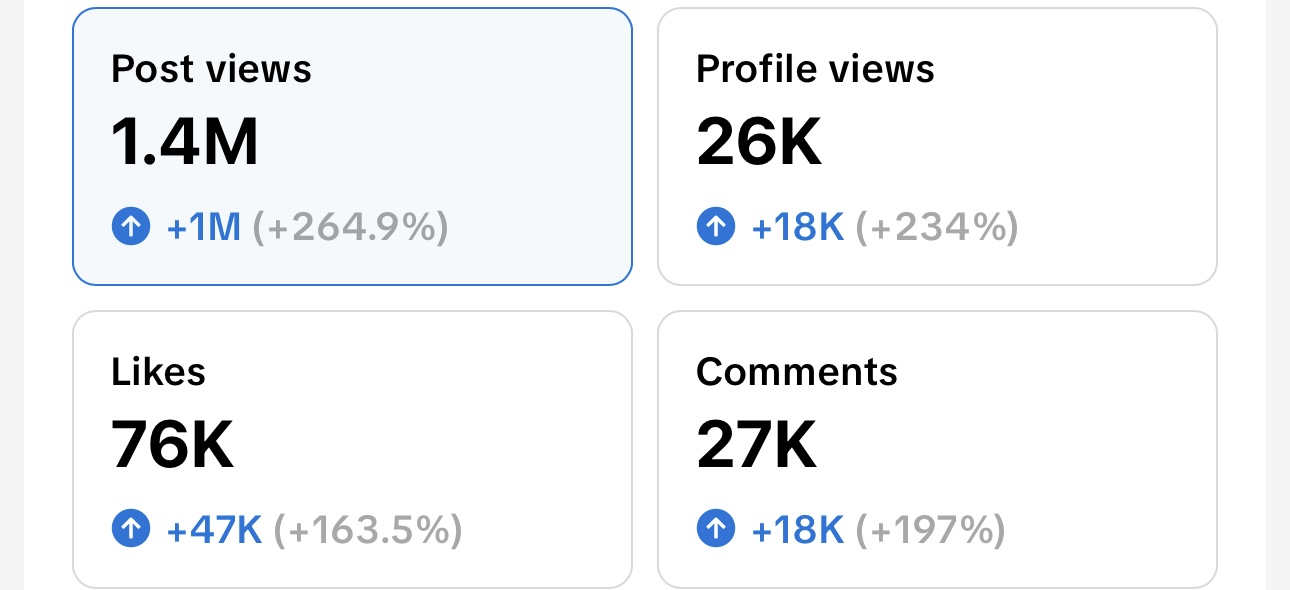The image size is (1290, 590).
Task: Click the 26K profile views value
Action: point(759,142)
